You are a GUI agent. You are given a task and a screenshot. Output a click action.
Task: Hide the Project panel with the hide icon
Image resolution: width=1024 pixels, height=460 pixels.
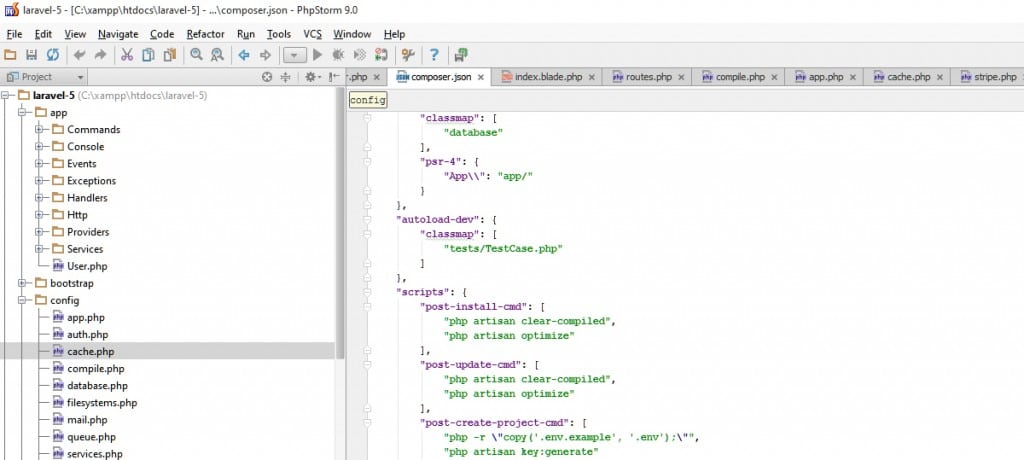(x=334, y=77)
